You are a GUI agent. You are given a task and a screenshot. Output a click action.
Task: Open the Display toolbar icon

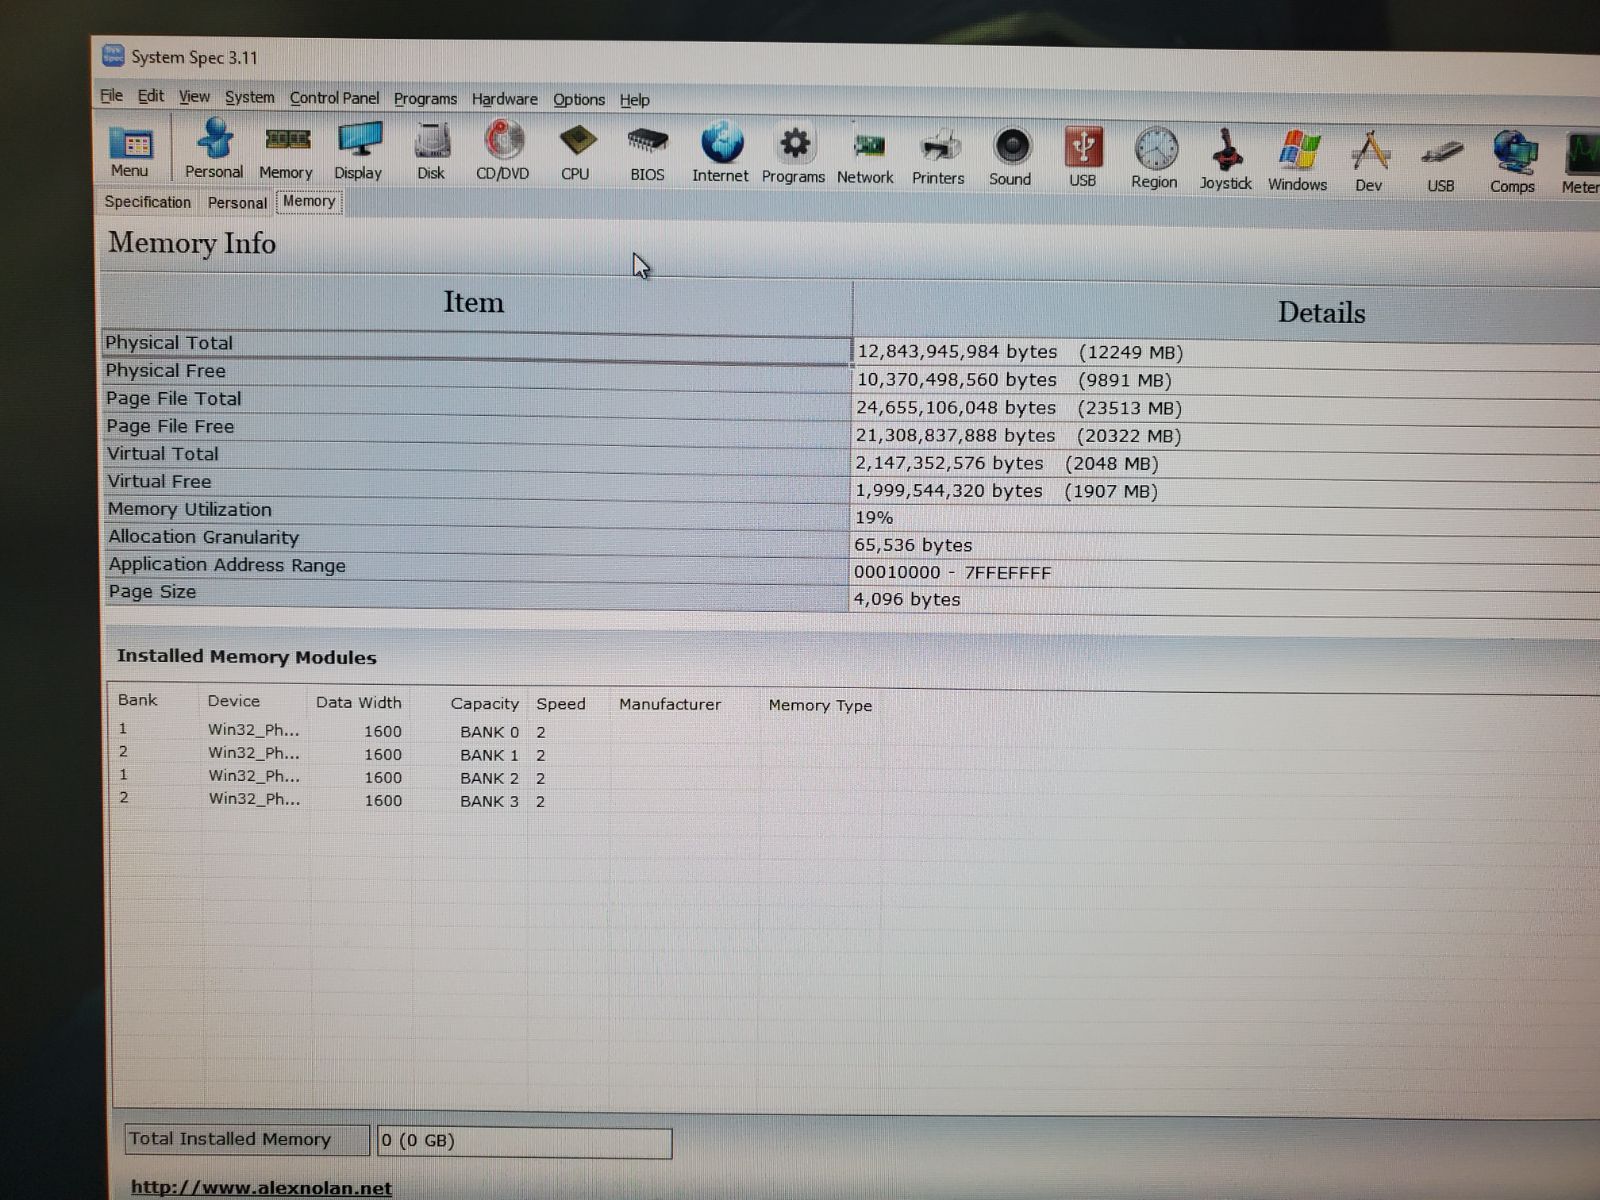(x=358, y=152)
